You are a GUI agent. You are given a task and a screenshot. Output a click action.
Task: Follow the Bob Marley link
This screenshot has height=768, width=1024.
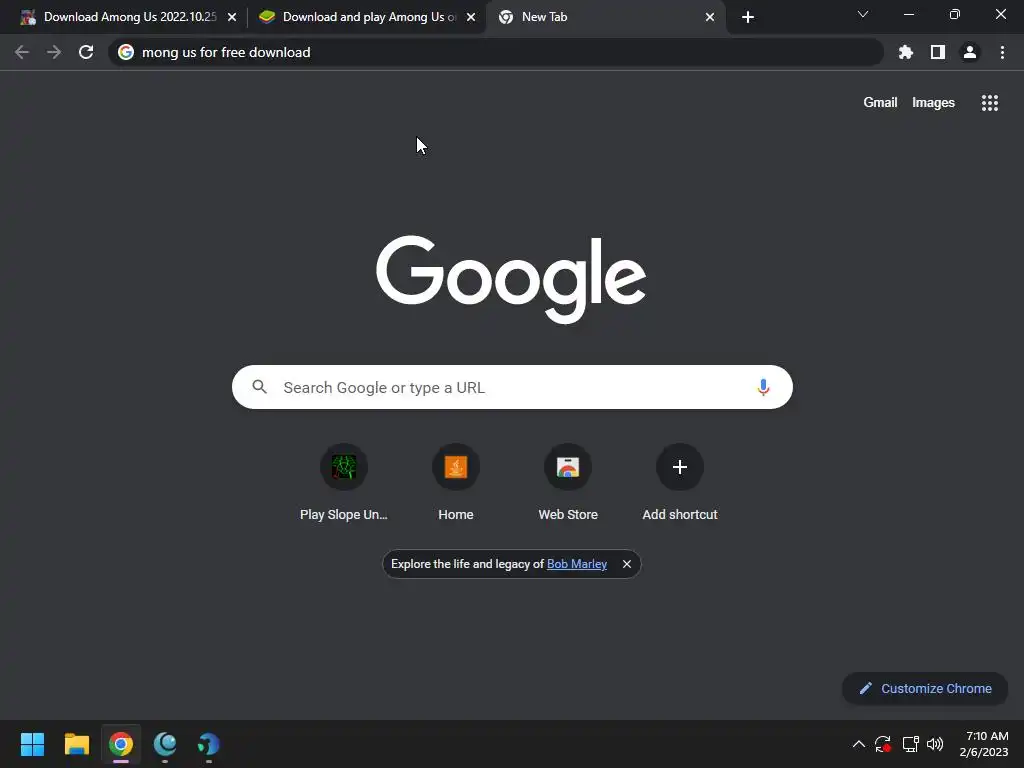pyautogui.click(x=577, y=564)
